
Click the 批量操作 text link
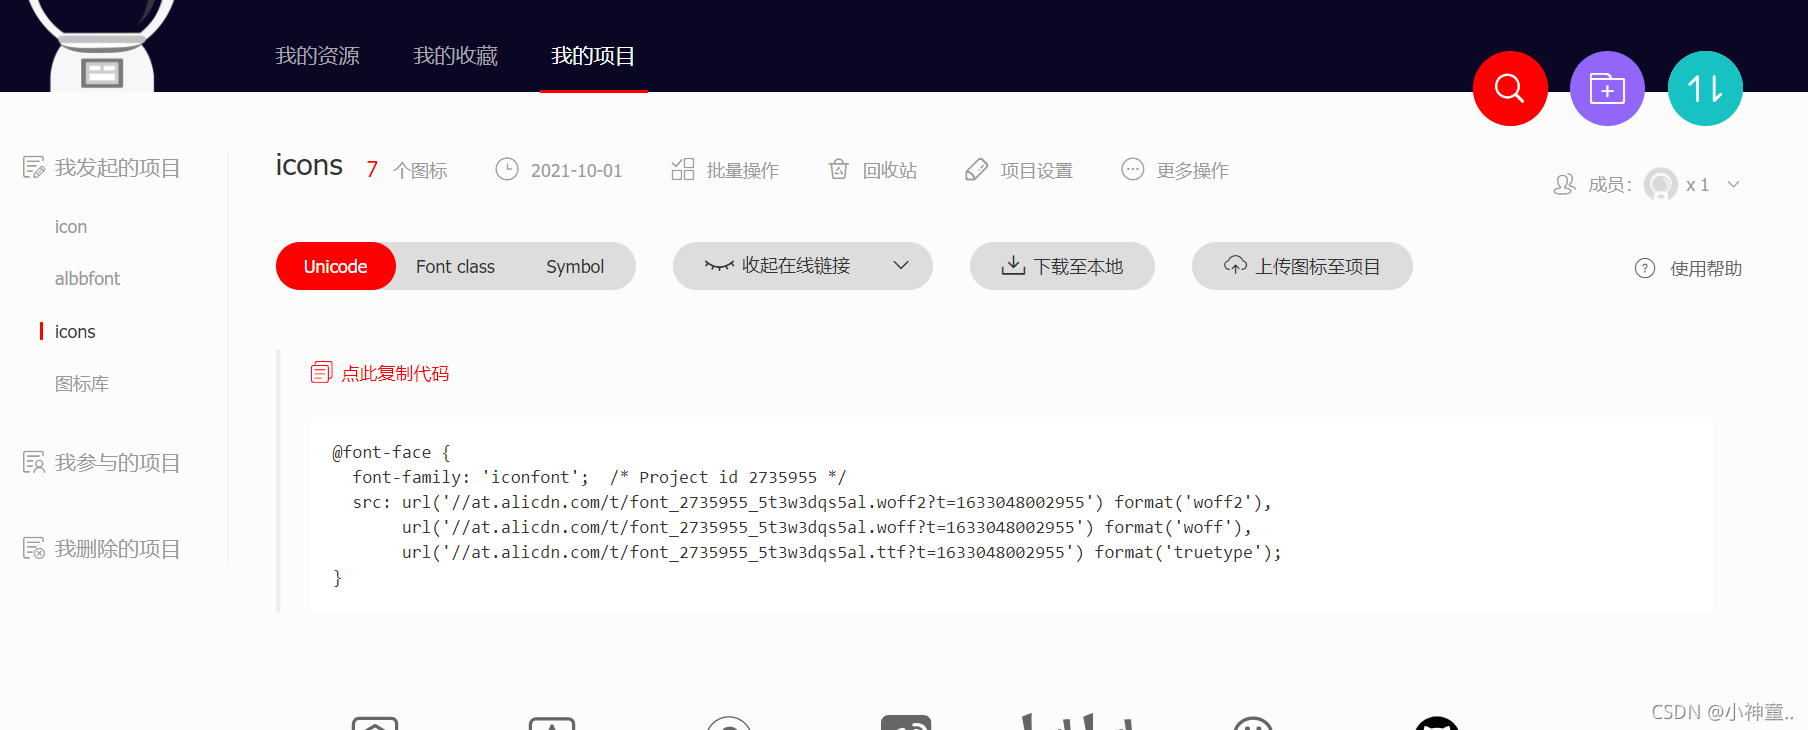point(743,170)
